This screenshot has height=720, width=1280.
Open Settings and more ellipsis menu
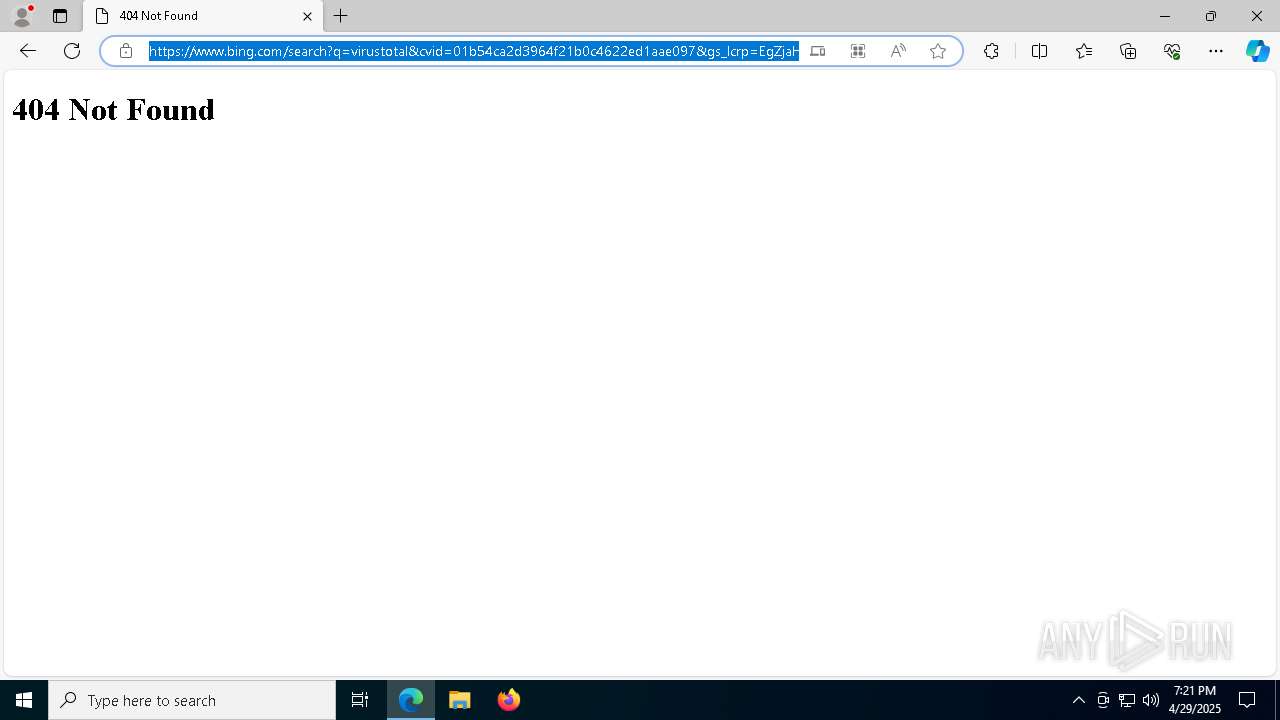(x=1216, y=51)
